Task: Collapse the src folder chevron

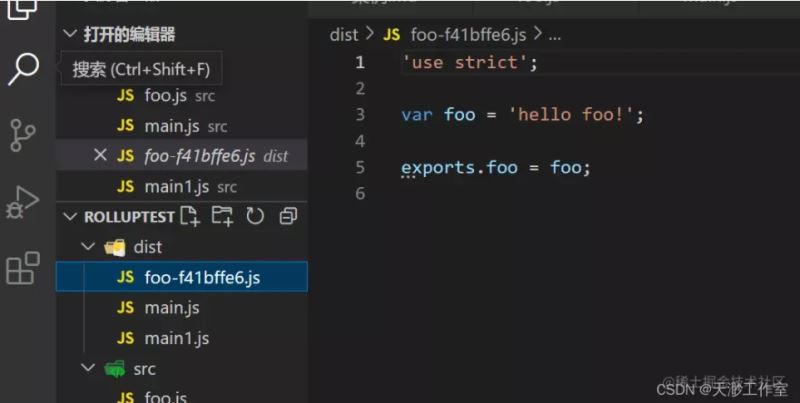Action: coord(88,368)
